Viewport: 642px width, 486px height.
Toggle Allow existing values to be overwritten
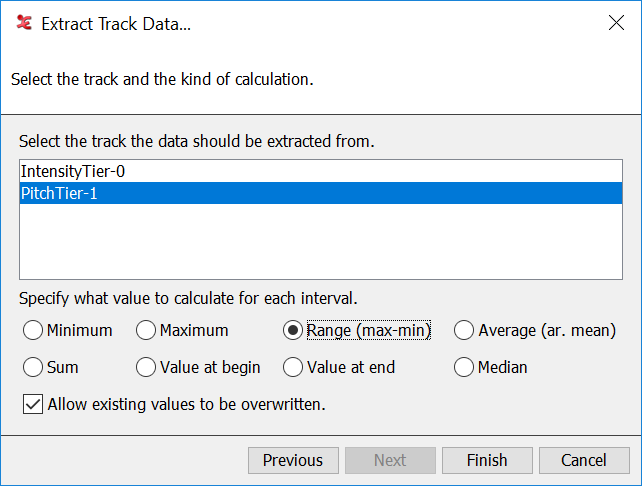(x=33, y=404)
